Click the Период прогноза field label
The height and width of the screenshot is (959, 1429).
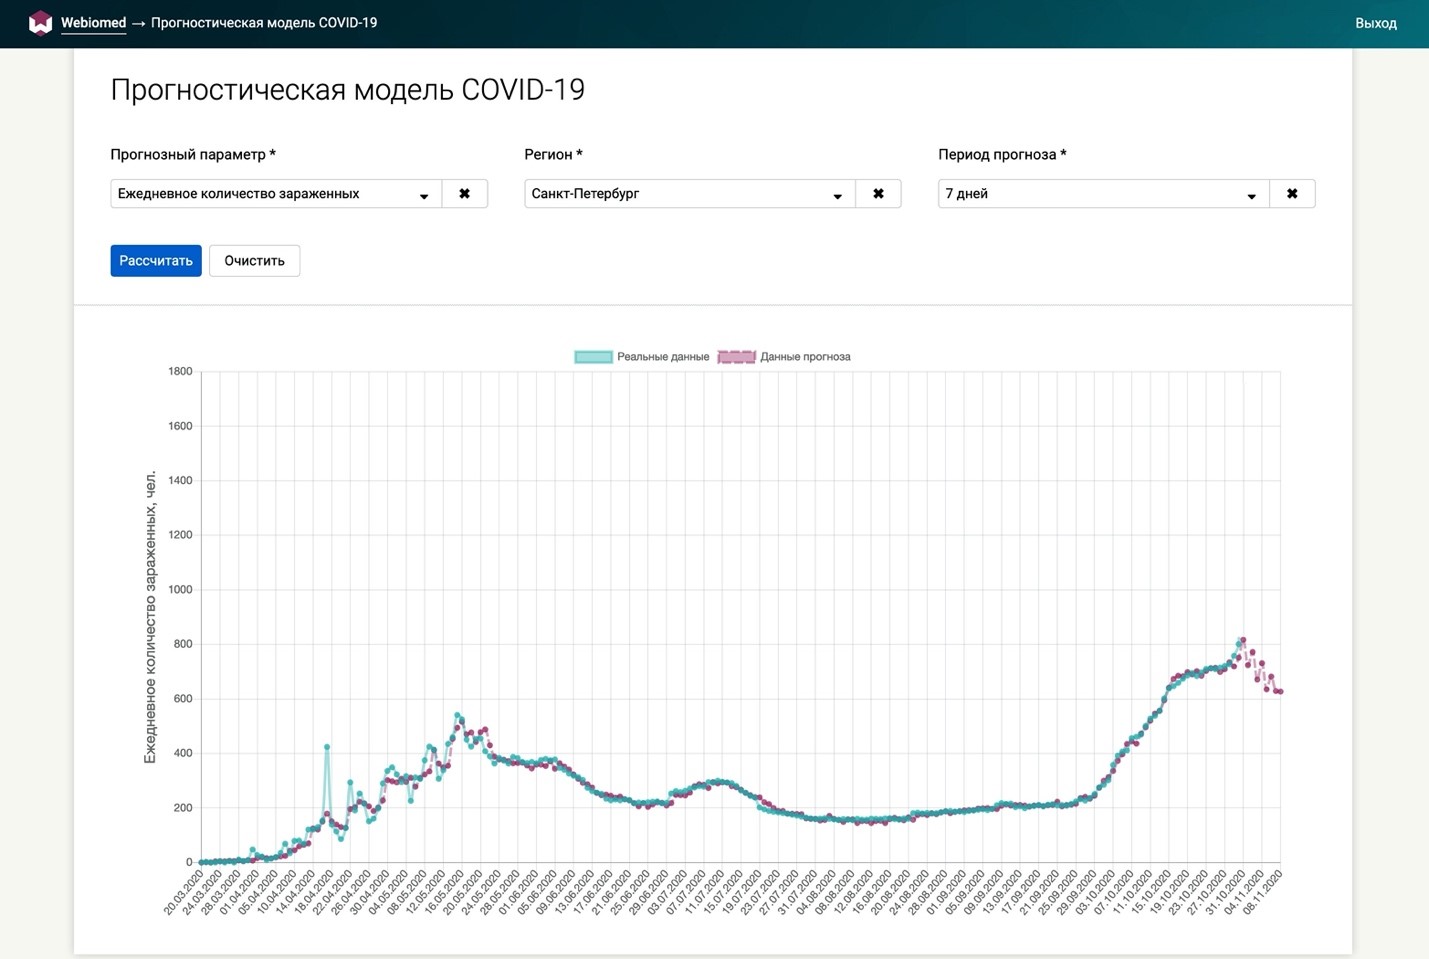[x=1002, y=154]
